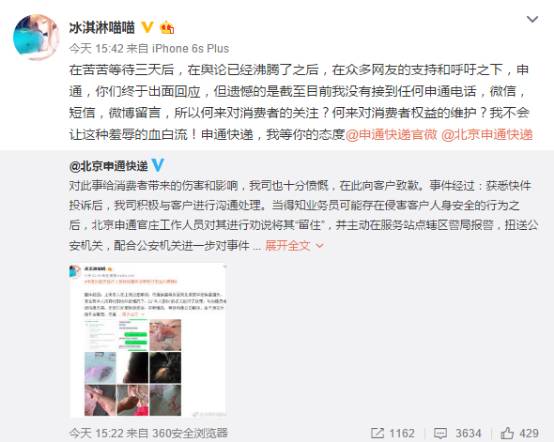Open the reposted screenshot image thumbnail
The image size is (554, 442).
pos(148,341)
